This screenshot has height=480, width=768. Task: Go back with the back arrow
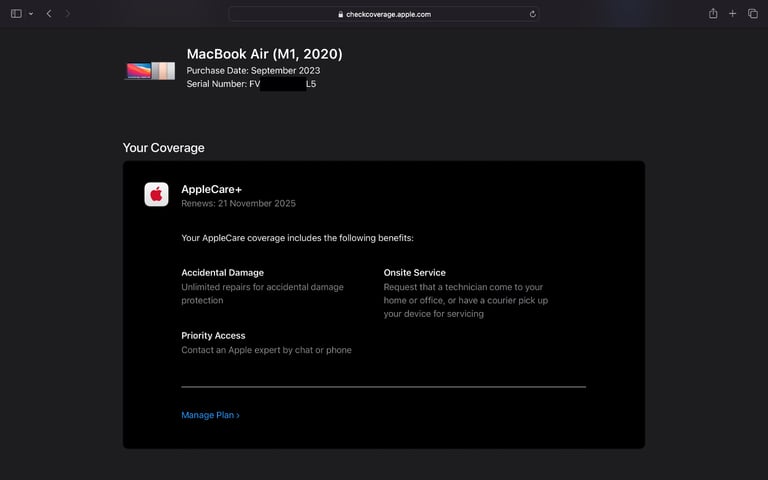click(49, 14)
